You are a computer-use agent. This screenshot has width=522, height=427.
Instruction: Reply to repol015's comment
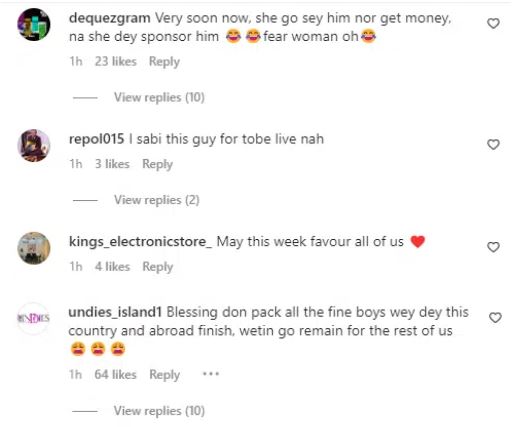coord(157,164)
